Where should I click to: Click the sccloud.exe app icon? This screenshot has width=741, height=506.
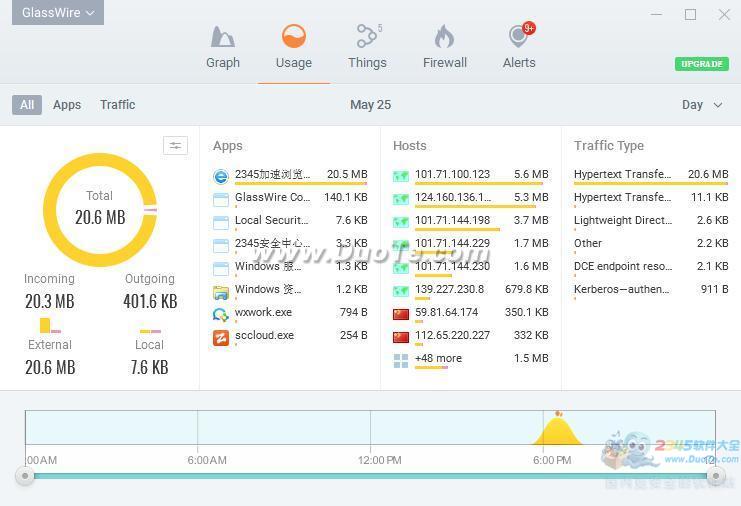tap(221, 337)
